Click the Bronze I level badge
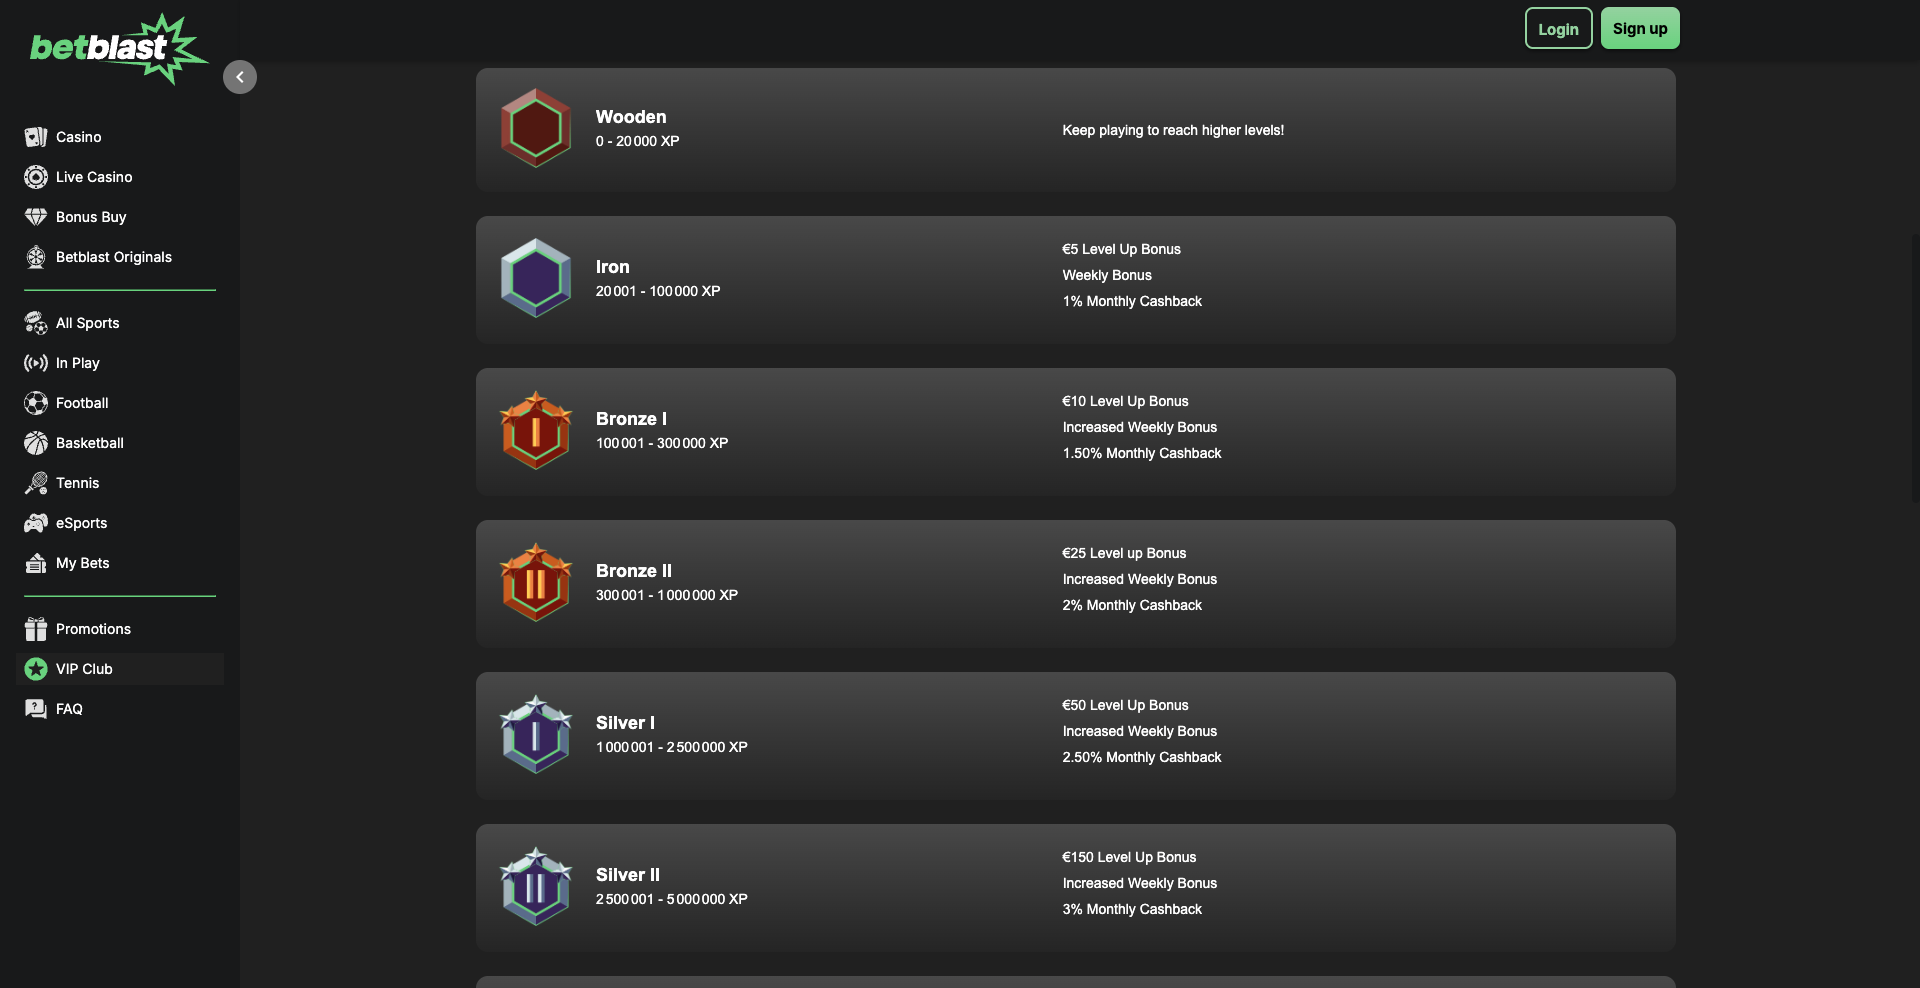 tap(536, 431)
